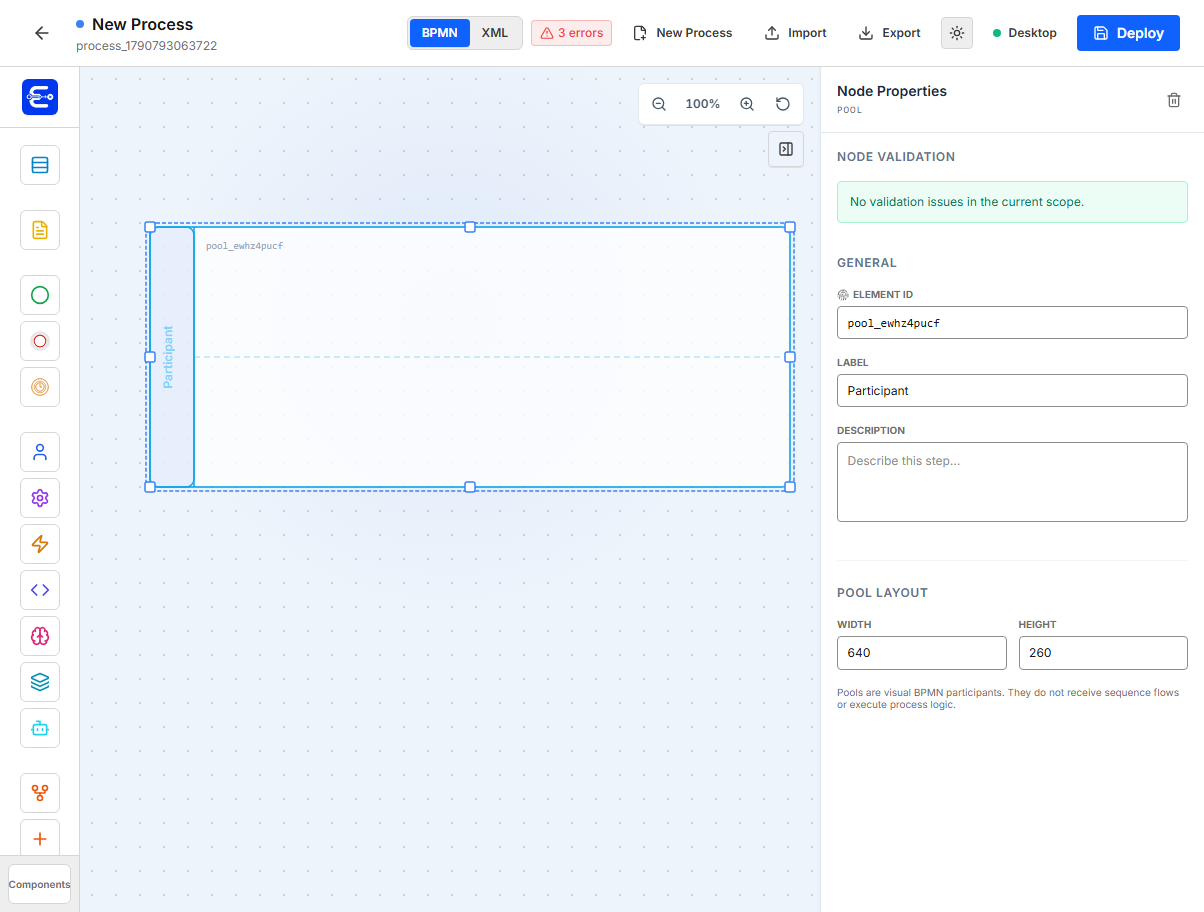This screenshot has width=1204, height=912.
Task: Focus the Description text area
Action: coord(1012,482)
